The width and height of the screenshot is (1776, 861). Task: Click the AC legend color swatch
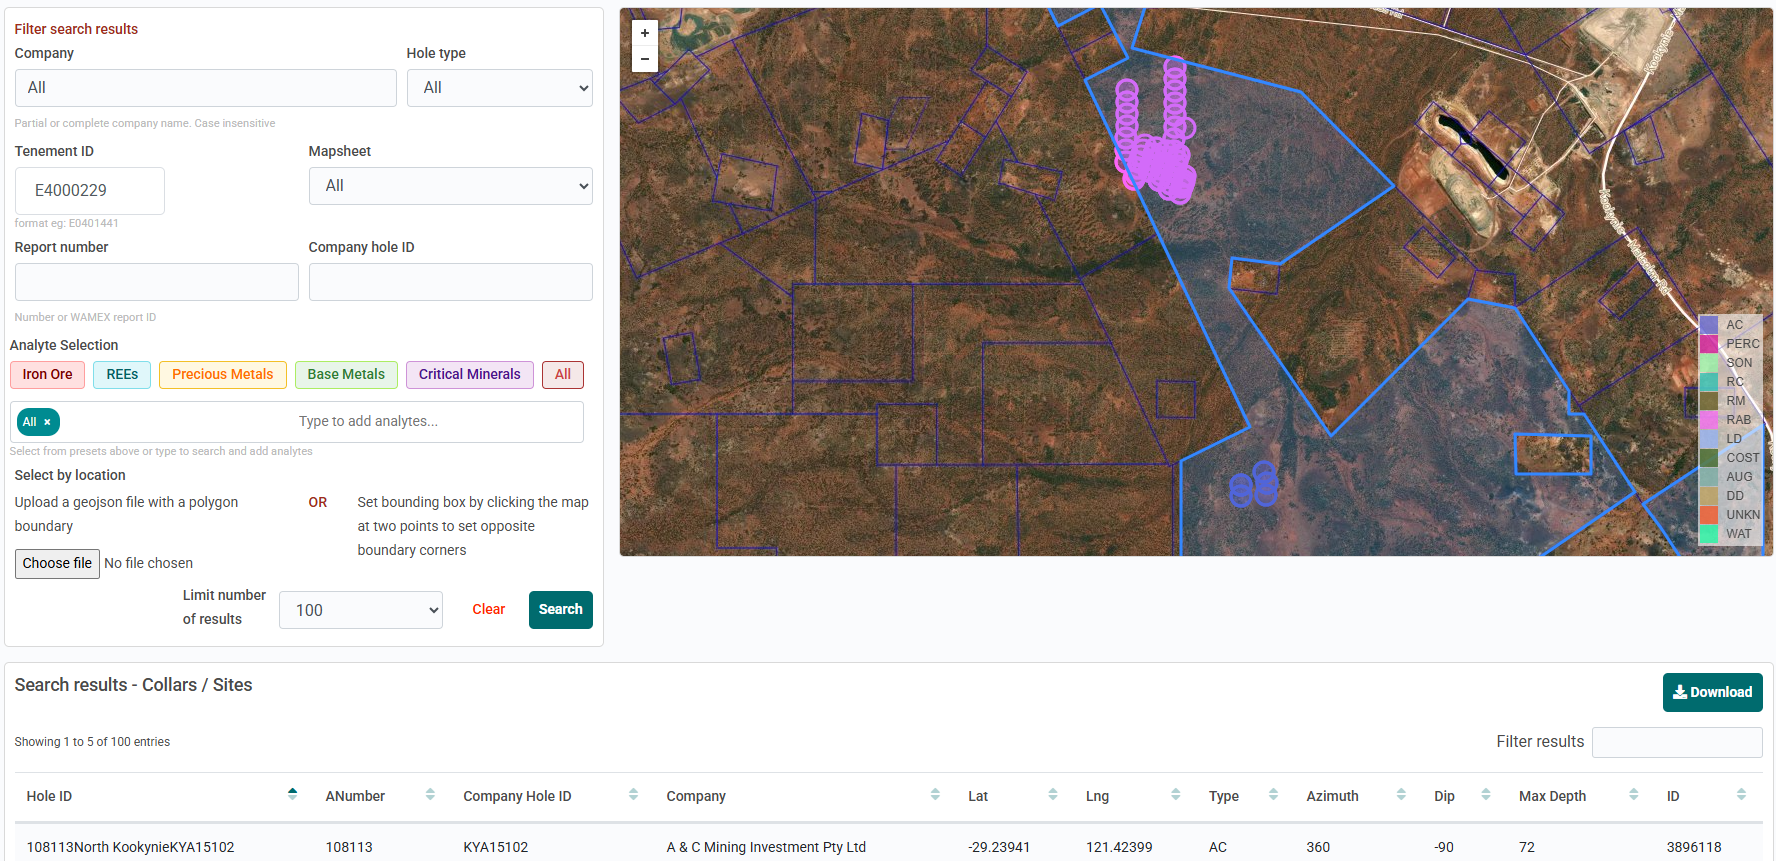[x=1709, y=325]
